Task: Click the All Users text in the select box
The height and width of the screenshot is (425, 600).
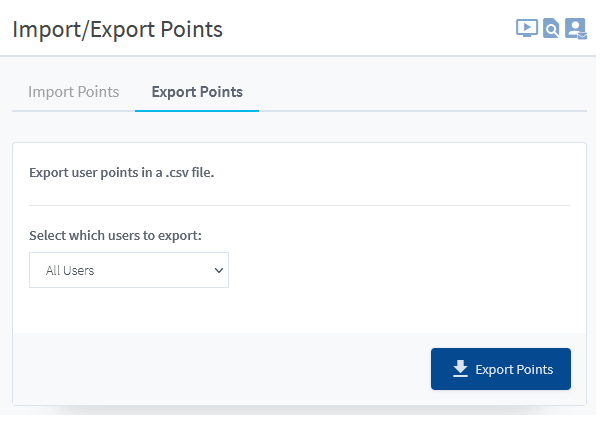Action: (70, 270)
